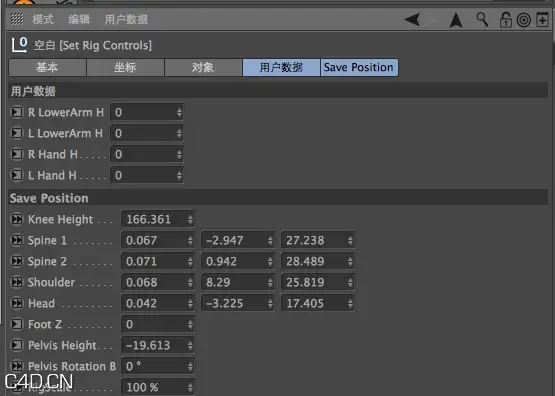This screenshot has height=396, width=555.
Task: Click the Pelvis Height field showing -19.613
Action: 158,345
